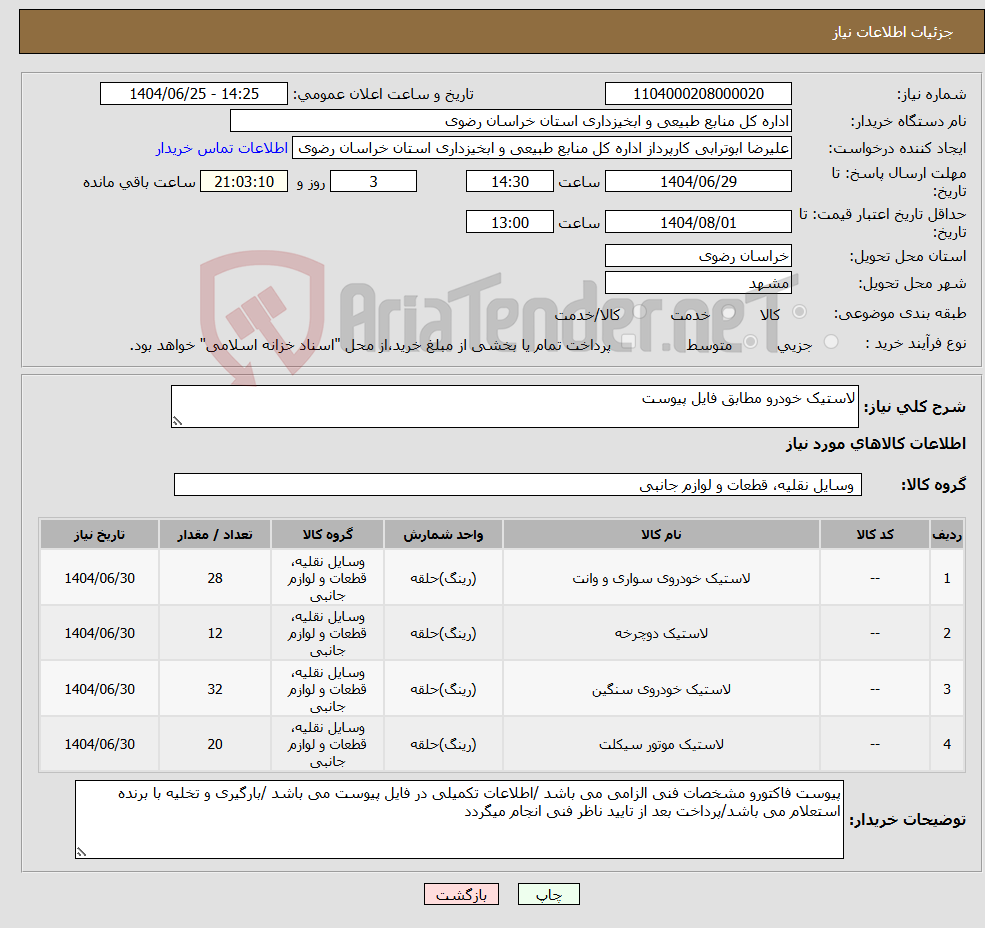Image resolution: width=985 pixels, height=928 pixels.
Task: Click the تاریخ نیاز column header
Action: point(99,534)
